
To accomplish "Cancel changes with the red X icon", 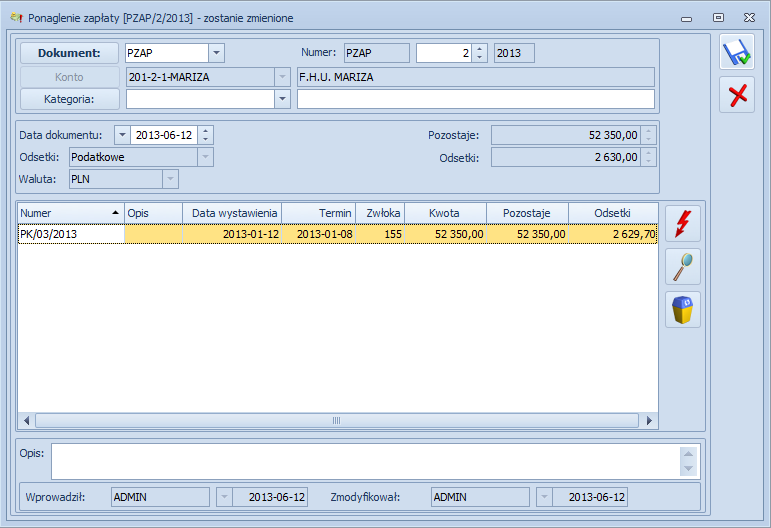I will (x=737, y=95).
